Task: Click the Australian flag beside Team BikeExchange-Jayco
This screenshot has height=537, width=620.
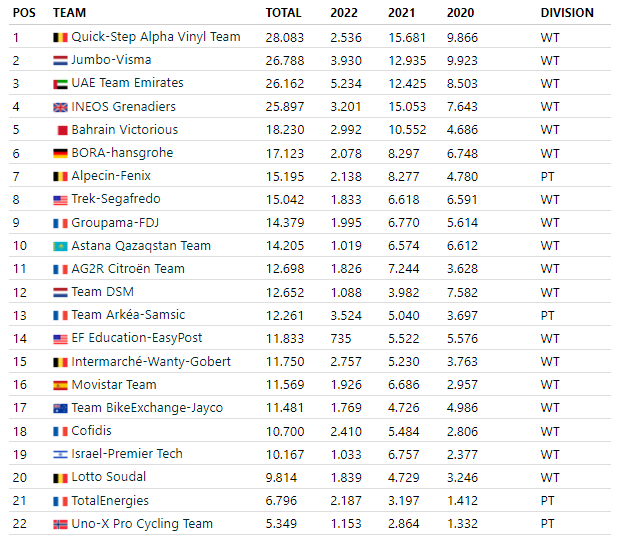Action: tap(60, 408)
